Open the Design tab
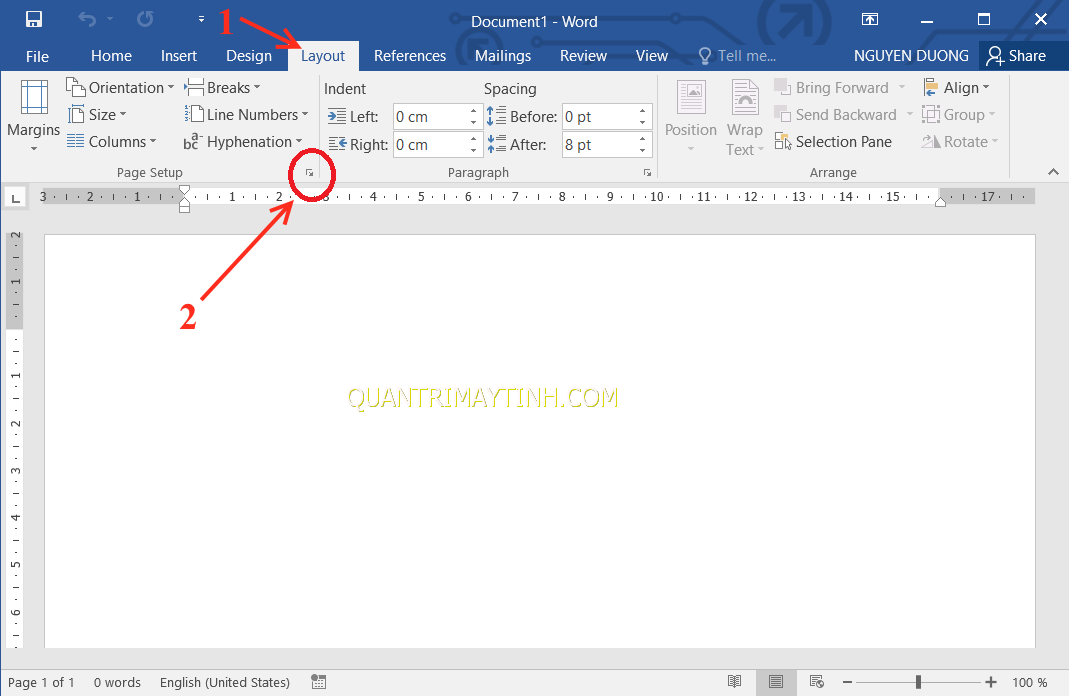 249,56
